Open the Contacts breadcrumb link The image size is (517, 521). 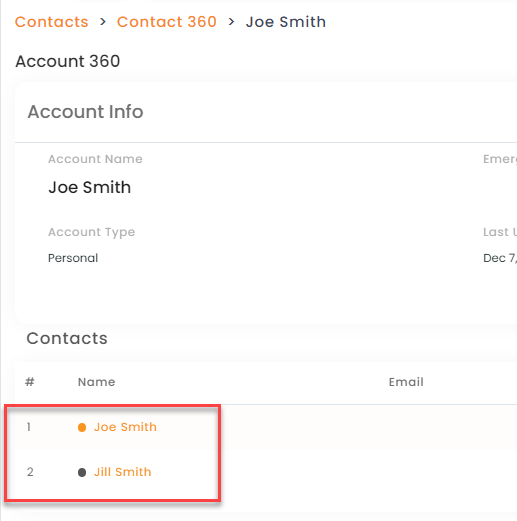coord(52,22)
